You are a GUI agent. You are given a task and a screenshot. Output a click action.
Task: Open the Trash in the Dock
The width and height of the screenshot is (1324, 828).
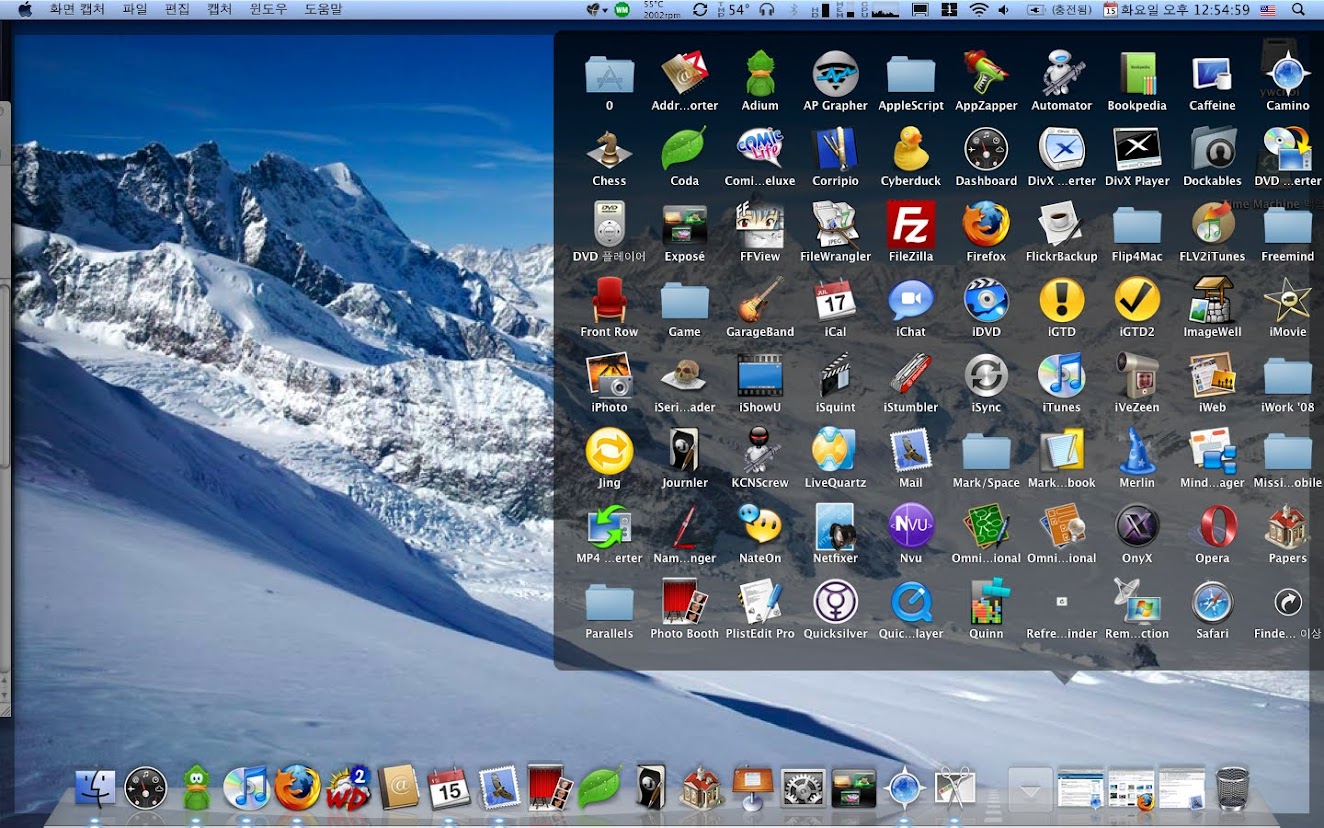(1233, 788)
